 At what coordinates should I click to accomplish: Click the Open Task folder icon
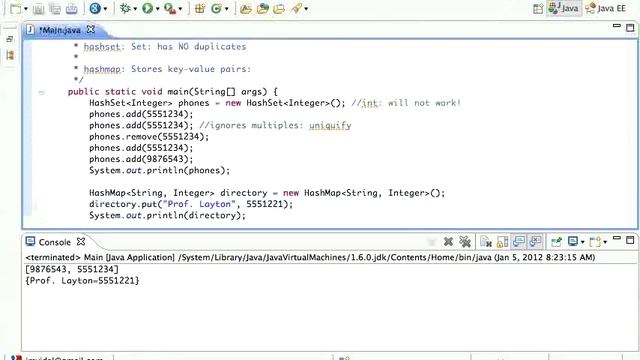pyautogui.click(x=263, y=9)
